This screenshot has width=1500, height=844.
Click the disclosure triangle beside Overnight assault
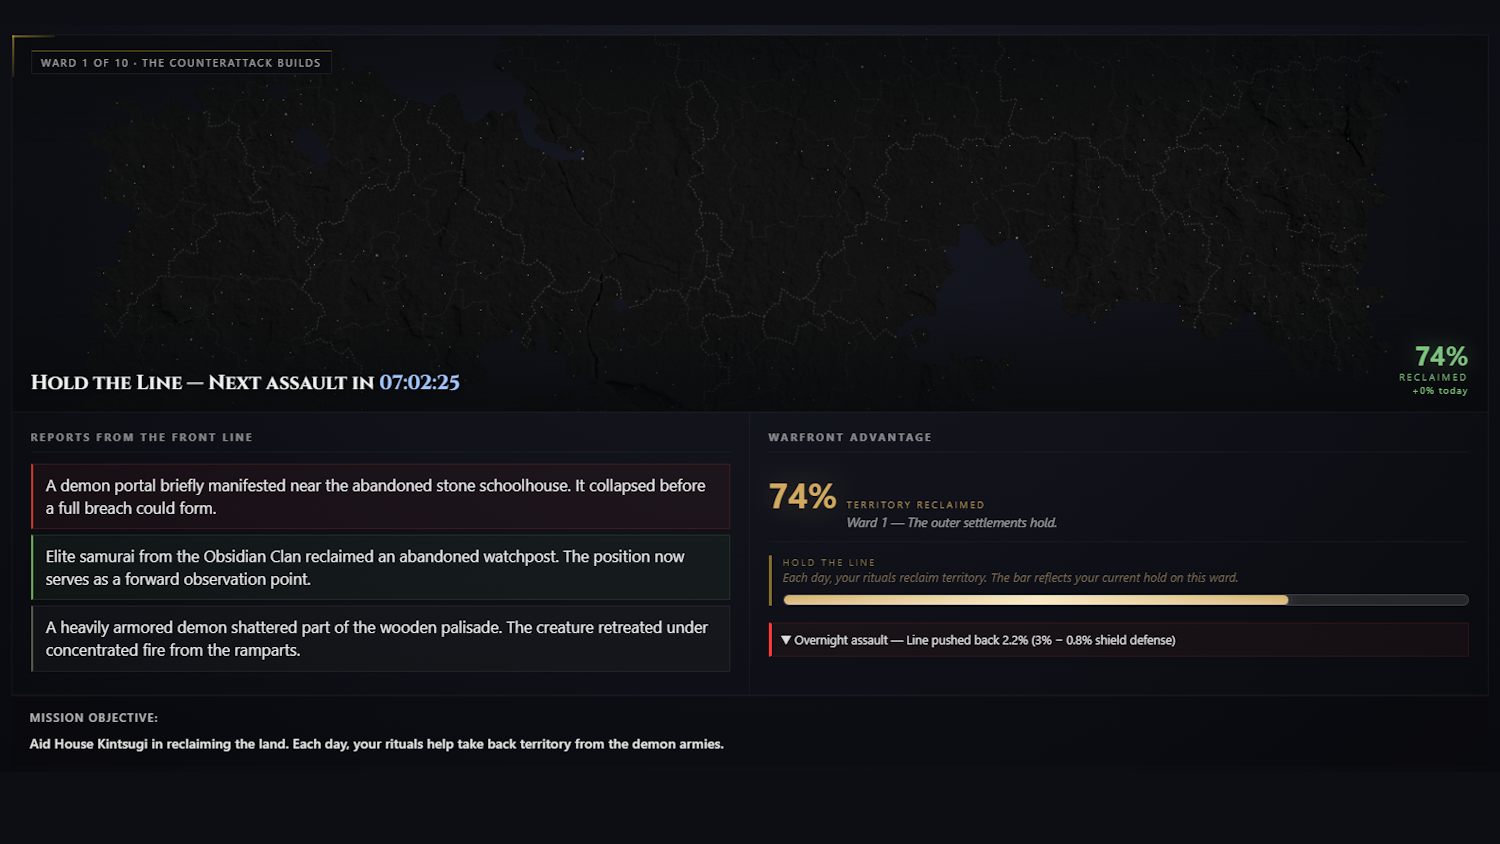click(786, 640)
